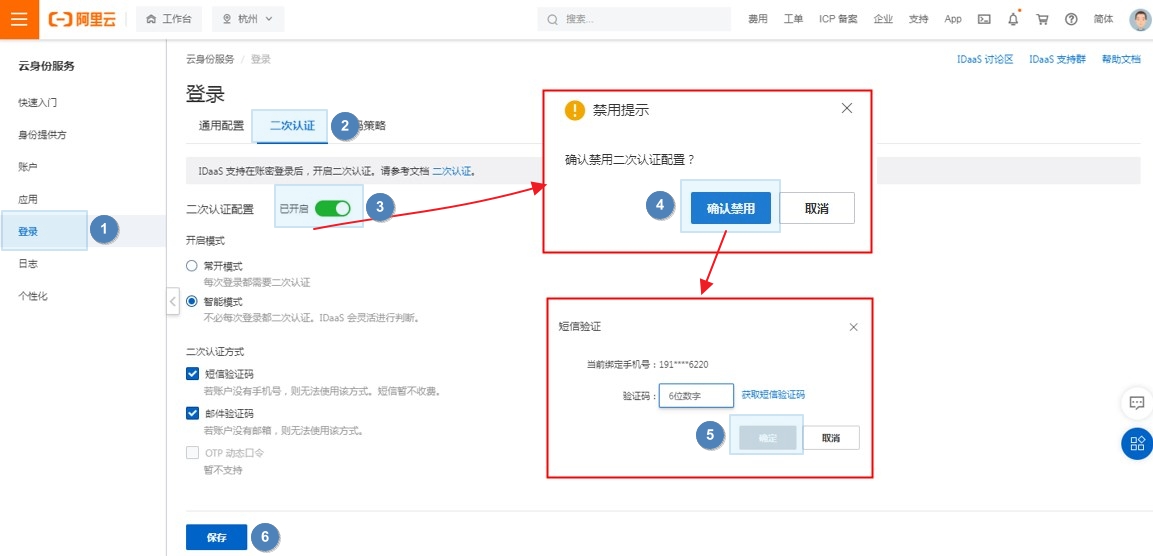Open the shopping cart icon
1153x556 pixels.
[x=1042, y=19]
